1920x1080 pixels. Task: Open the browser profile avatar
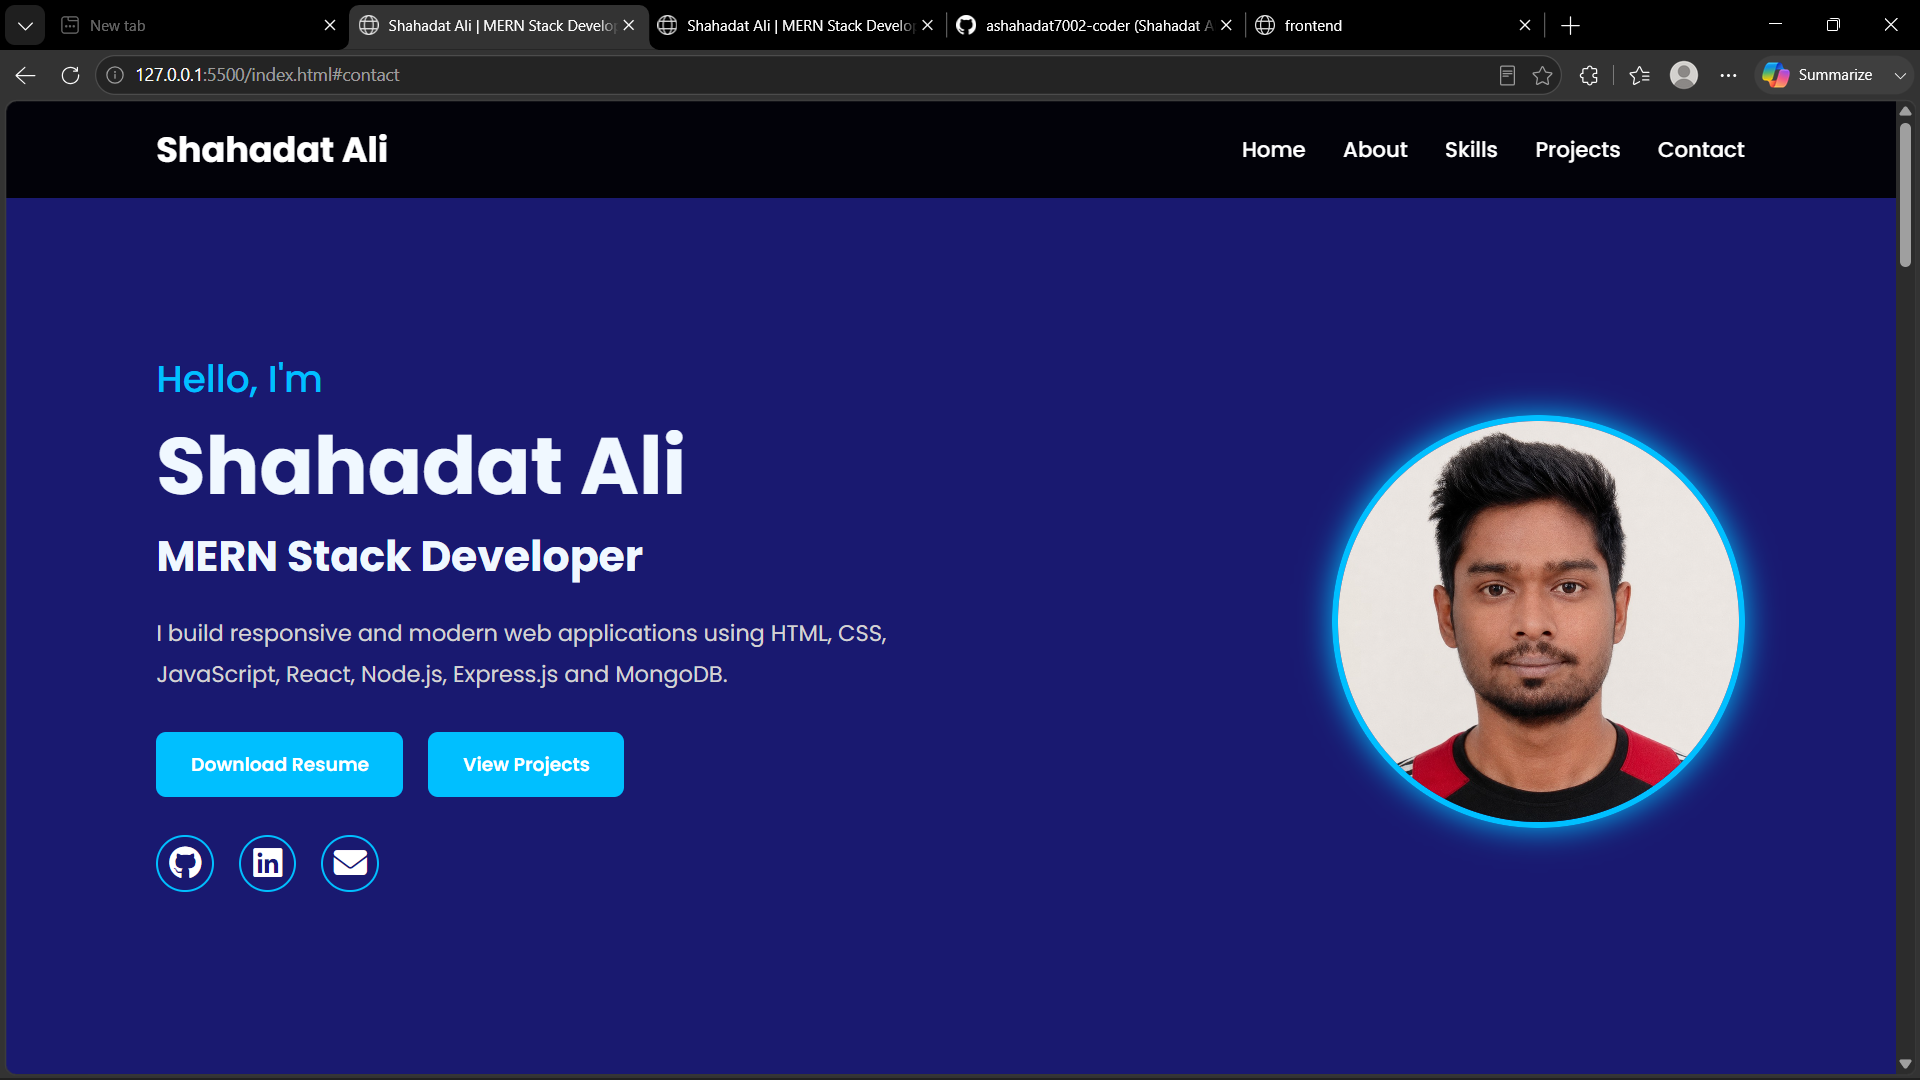[1684, 75]
